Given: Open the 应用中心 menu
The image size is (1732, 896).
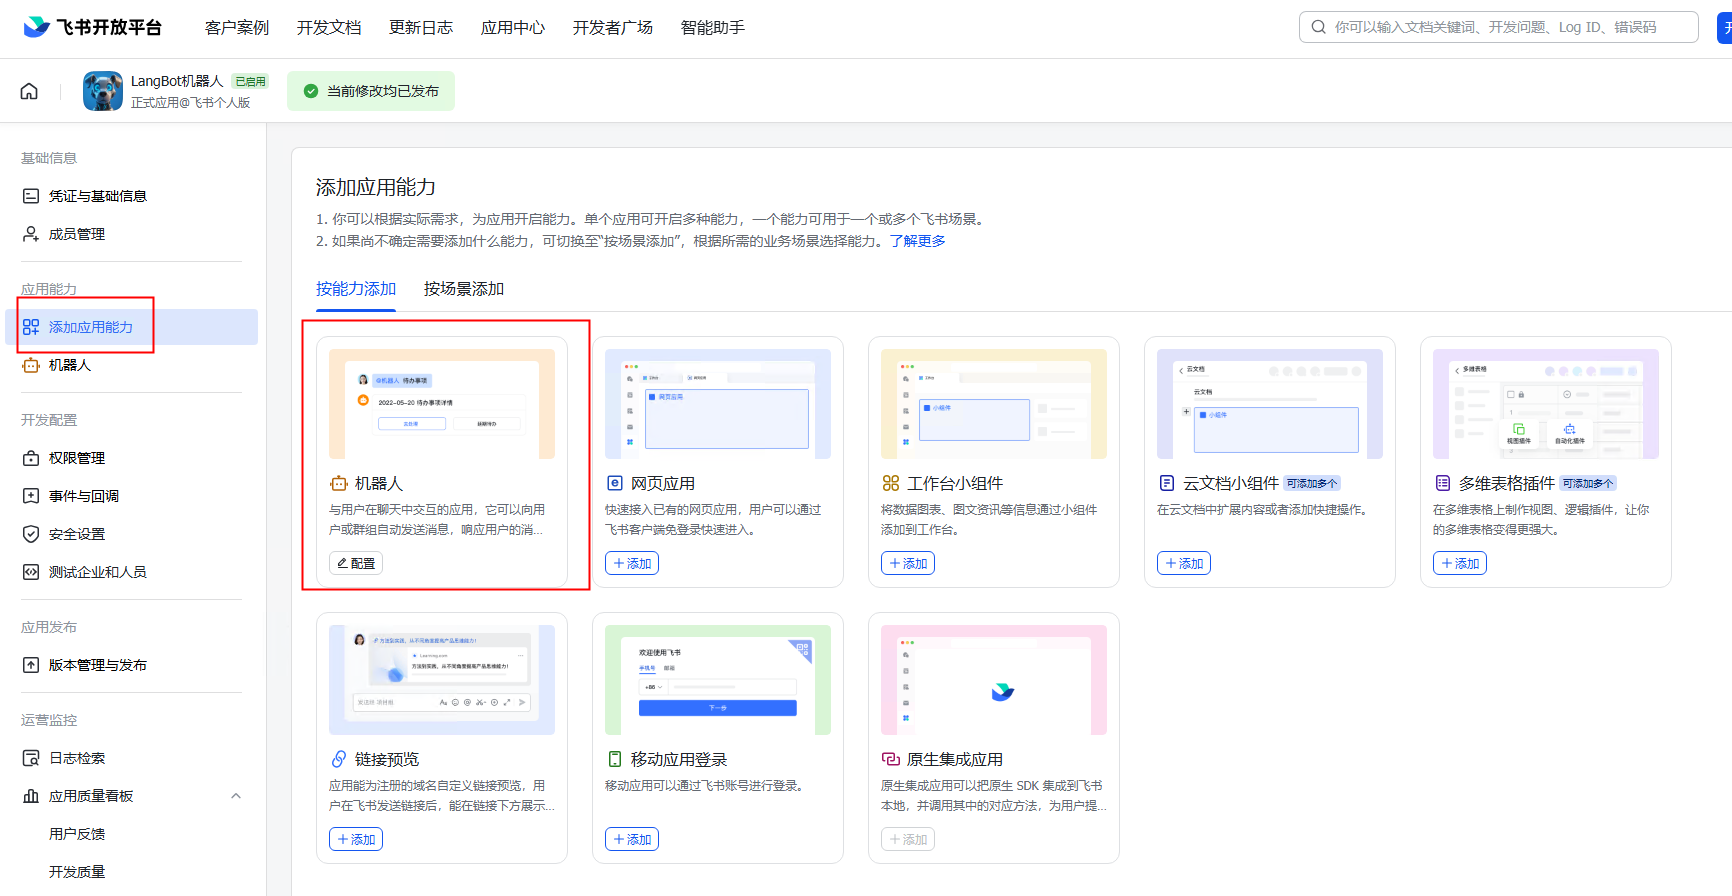Looking at the screenshot, I should 513,28.
